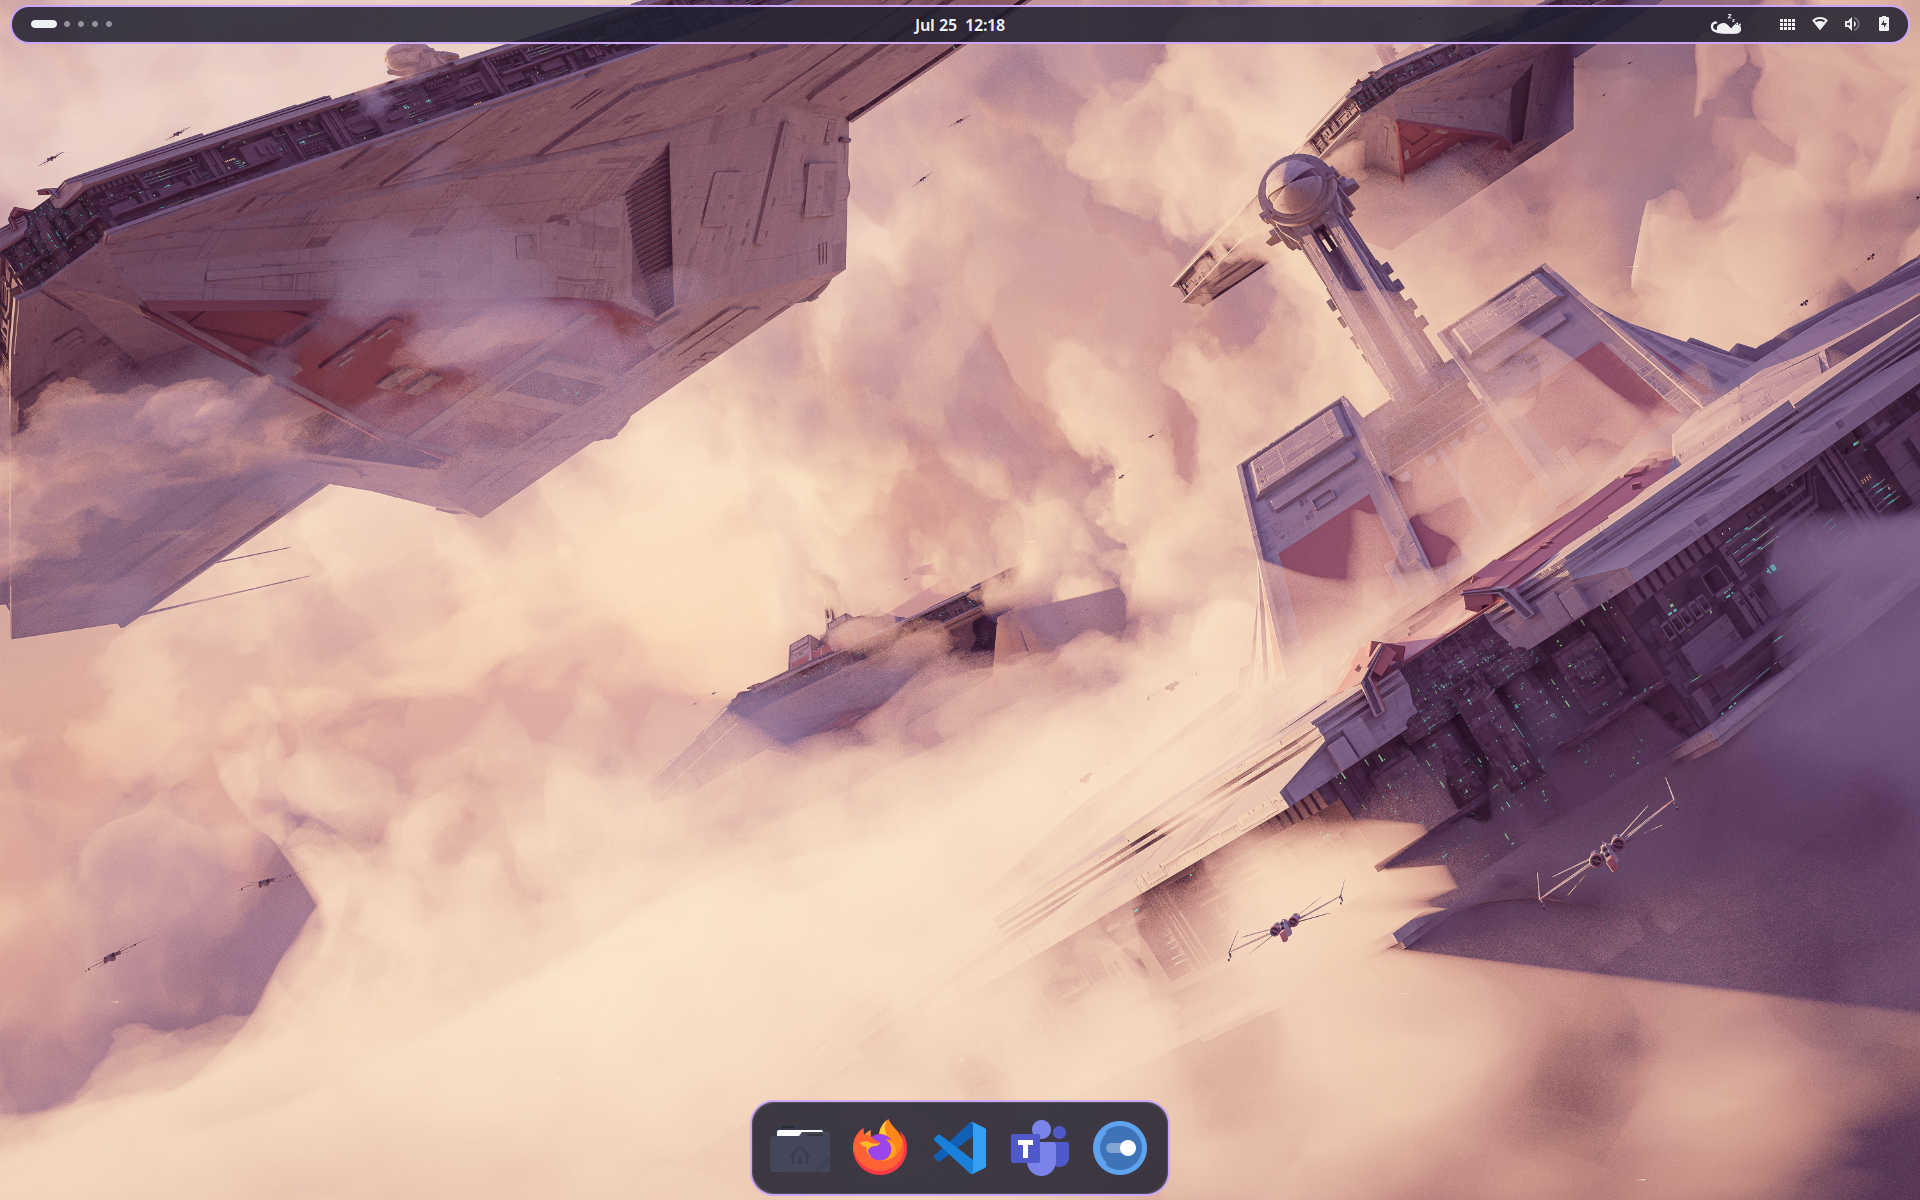Viewport: 1920px width, 1200px height.
Task: Open the clock showing Jul 25 12:18
Action: pyautogui.click(x=959, y=25)
